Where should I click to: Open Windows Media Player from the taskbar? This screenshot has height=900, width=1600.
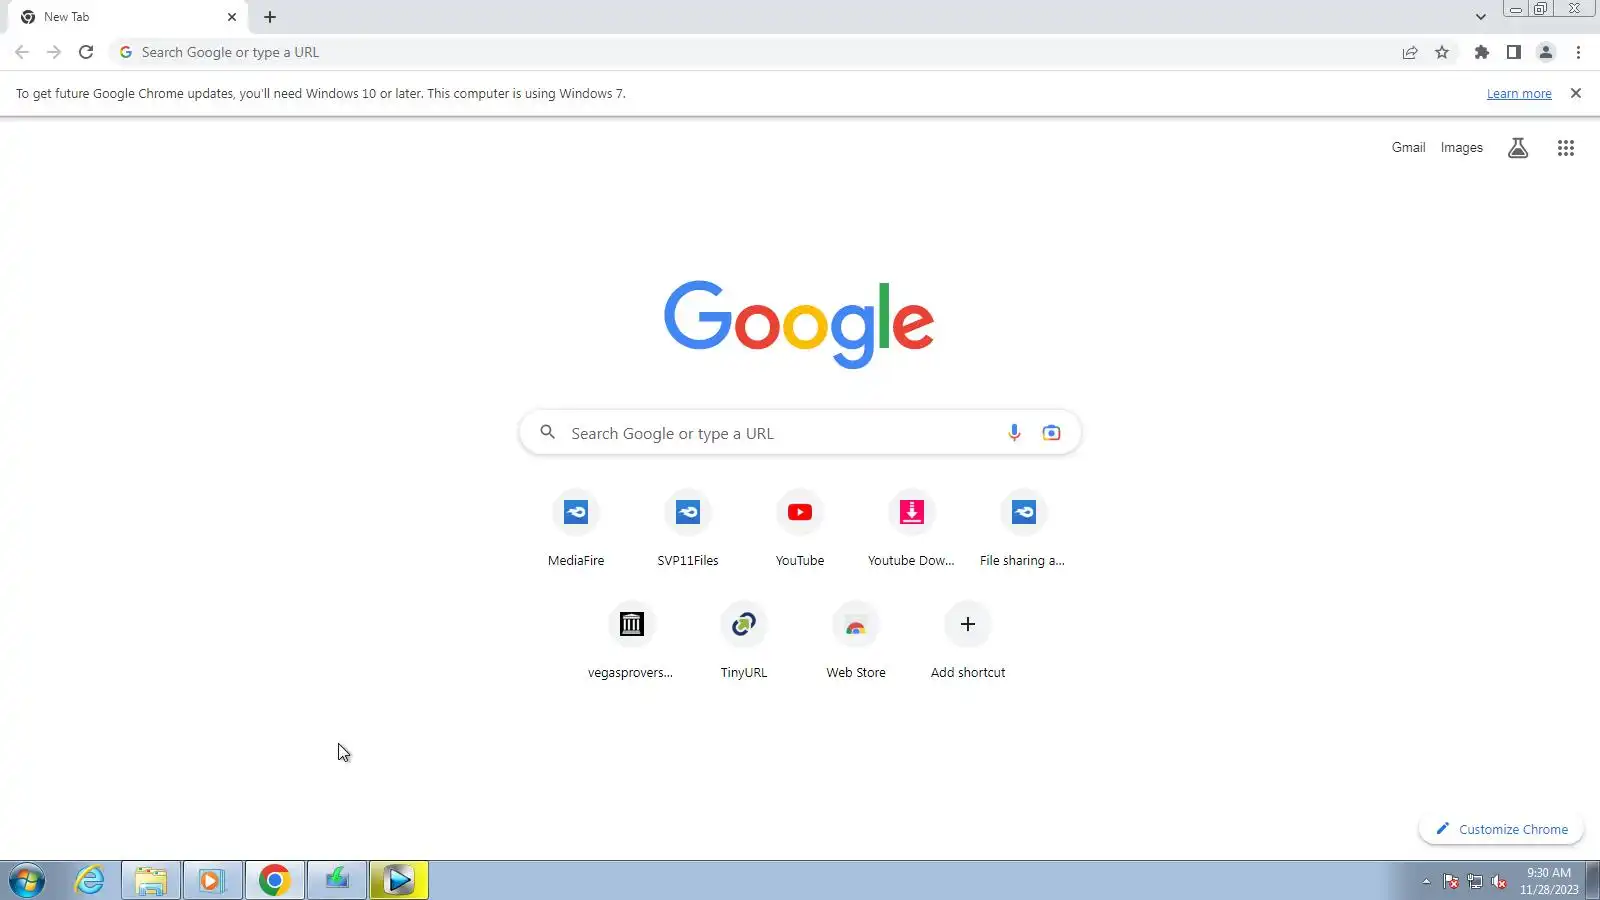click(212, 881)
